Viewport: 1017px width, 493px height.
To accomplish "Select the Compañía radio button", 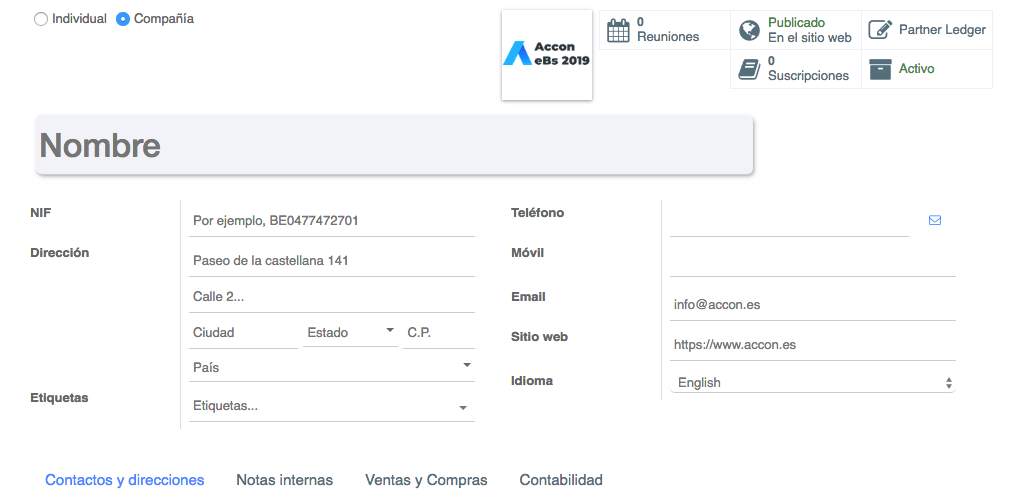I will pyautogui.click(x=123, y=19).
